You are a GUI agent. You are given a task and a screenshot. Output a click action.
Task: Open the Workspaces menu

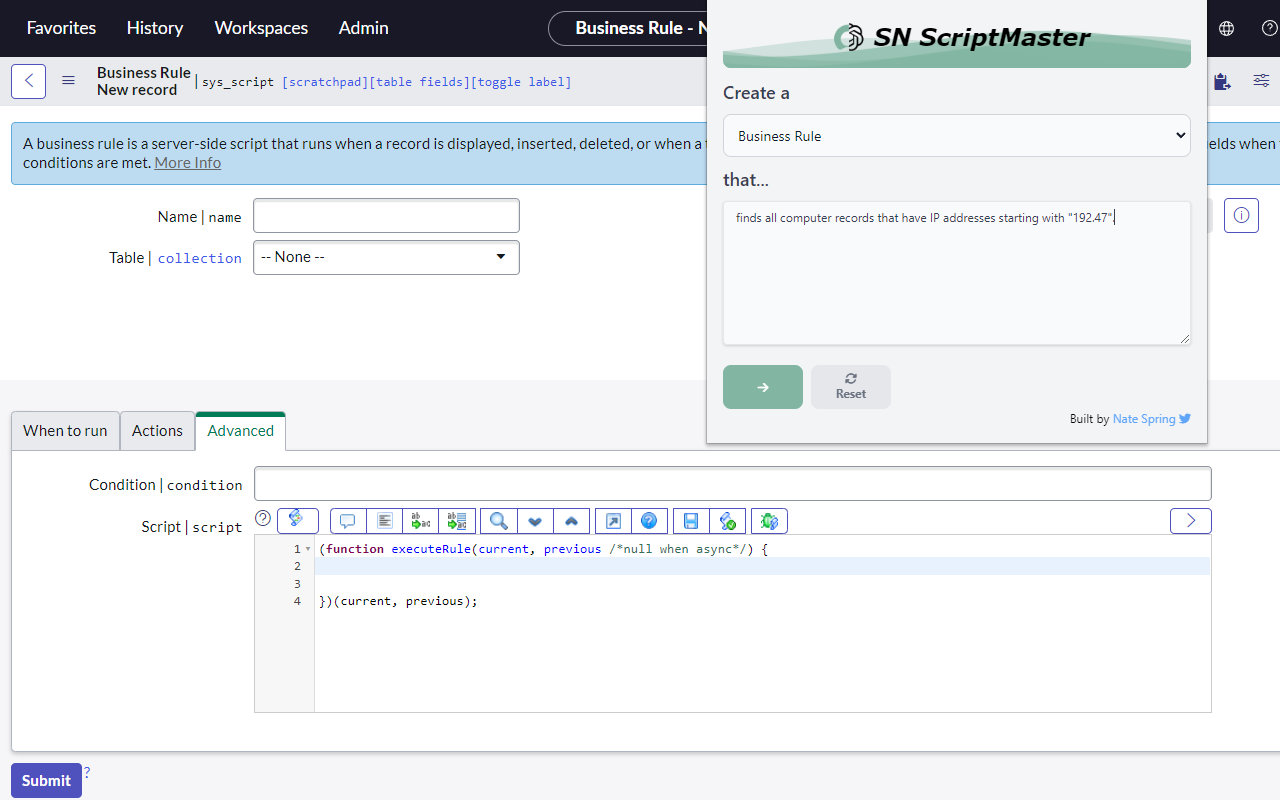tap(260, 28)
